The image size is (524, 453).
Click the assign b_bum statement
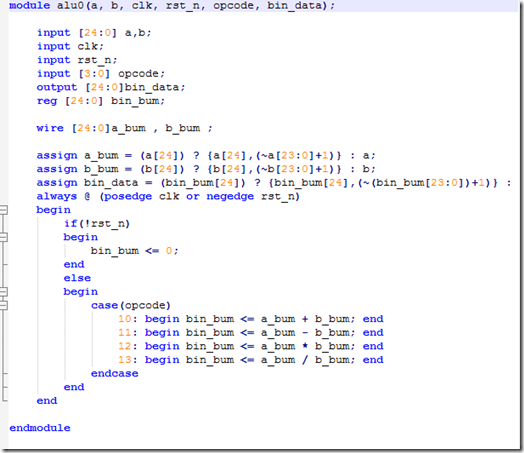click(206, 169)
